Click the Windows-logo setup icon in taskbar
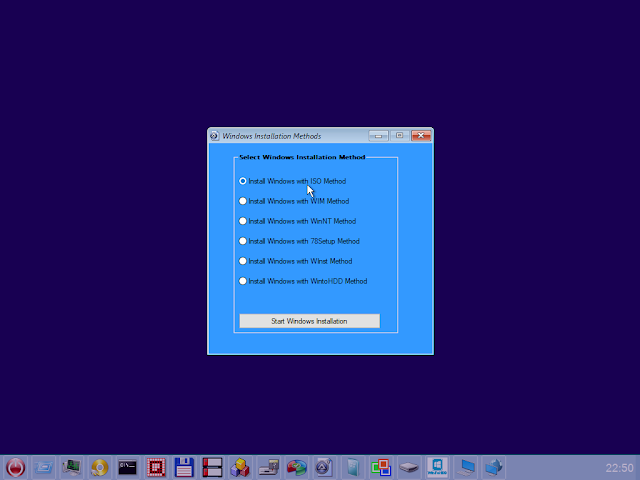640x480 pixels. (x=437, y=467)
